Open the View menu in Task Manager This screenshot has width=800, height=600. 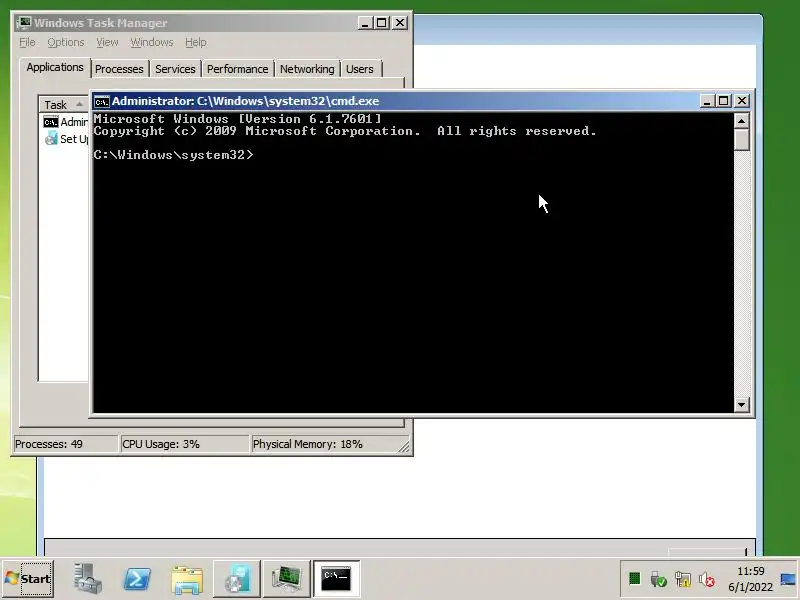tap(107, 42)
